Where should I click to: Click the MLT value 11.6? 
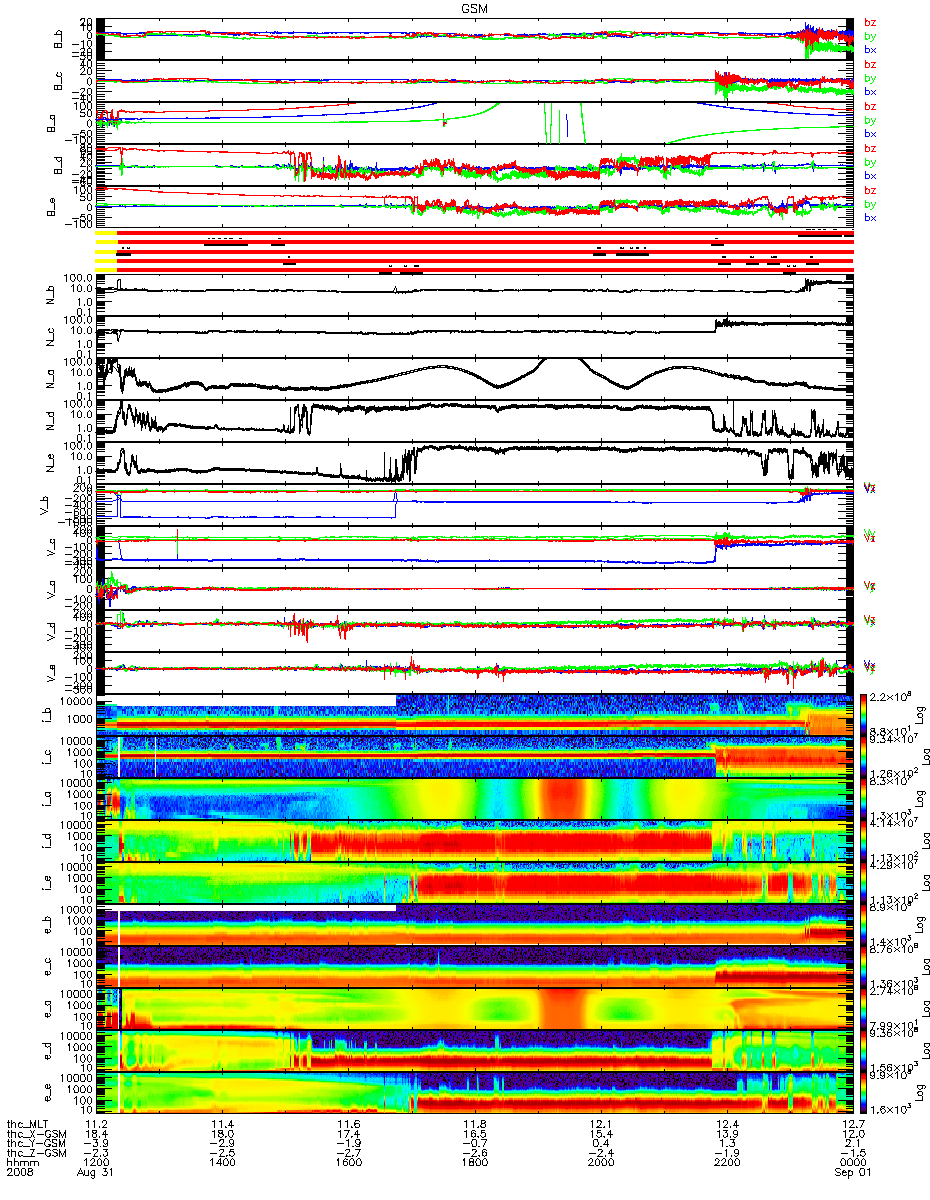tap(348, 1123)
